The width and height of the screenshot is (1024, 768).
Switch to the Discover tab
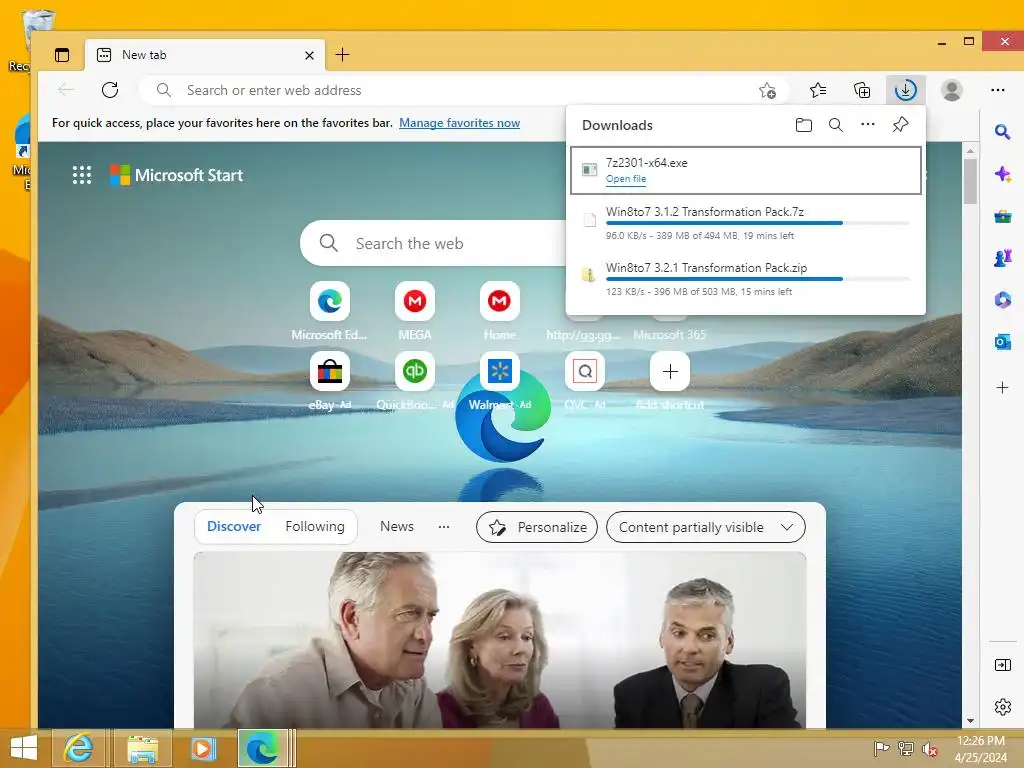[234, 526]
